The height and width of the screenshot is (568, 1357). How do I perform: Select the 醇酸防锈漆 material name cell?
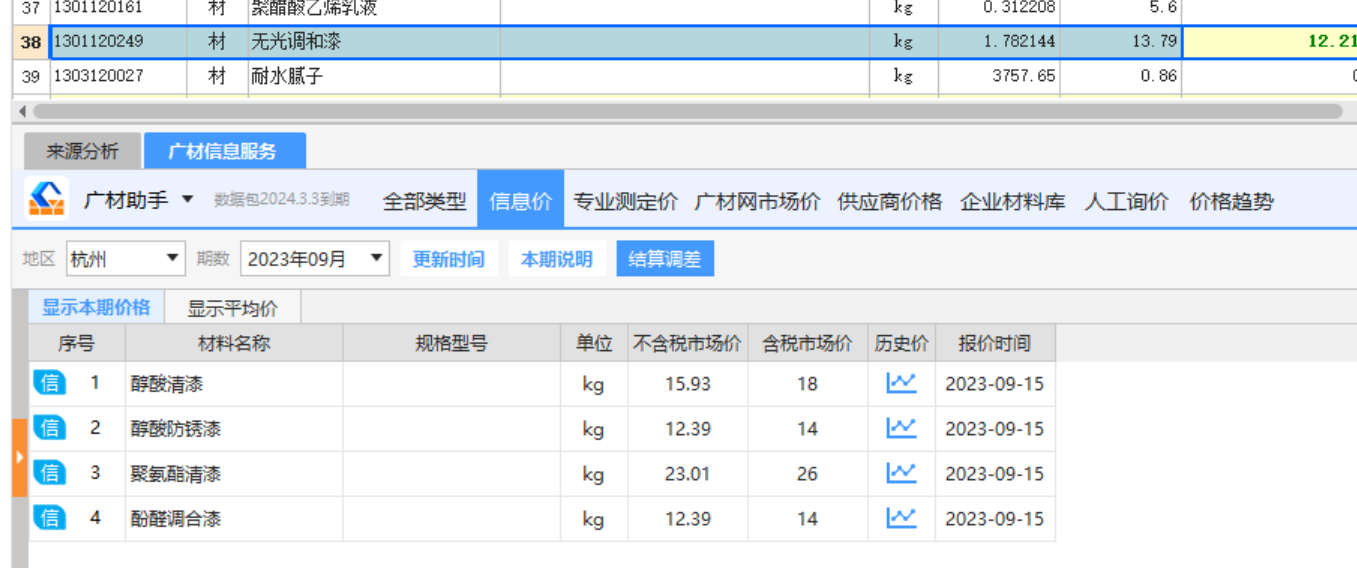click(x=234, y=429)
